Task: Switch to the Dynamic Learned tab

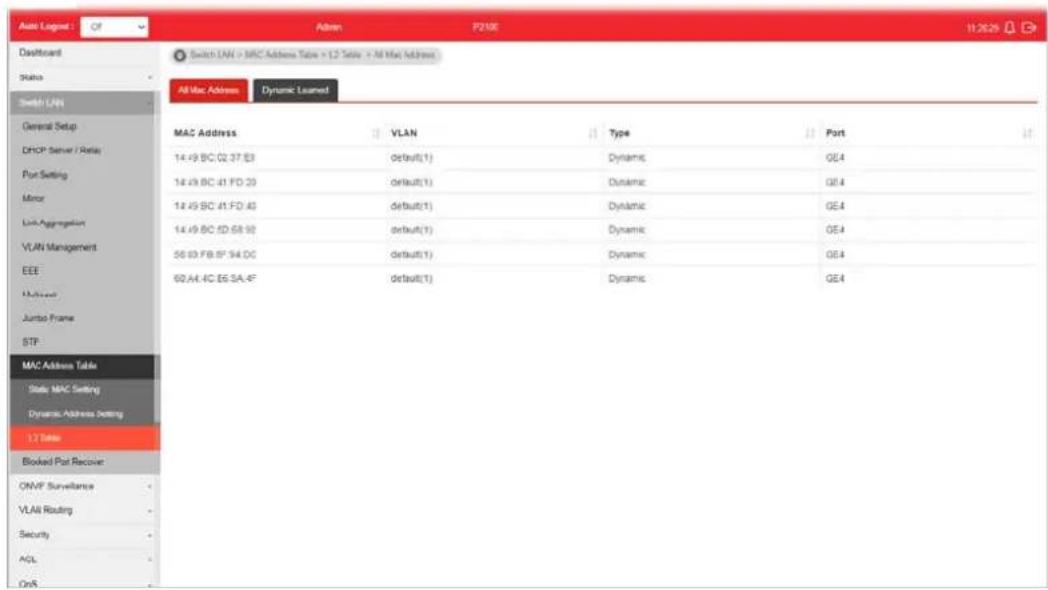Action: [295, 90]
